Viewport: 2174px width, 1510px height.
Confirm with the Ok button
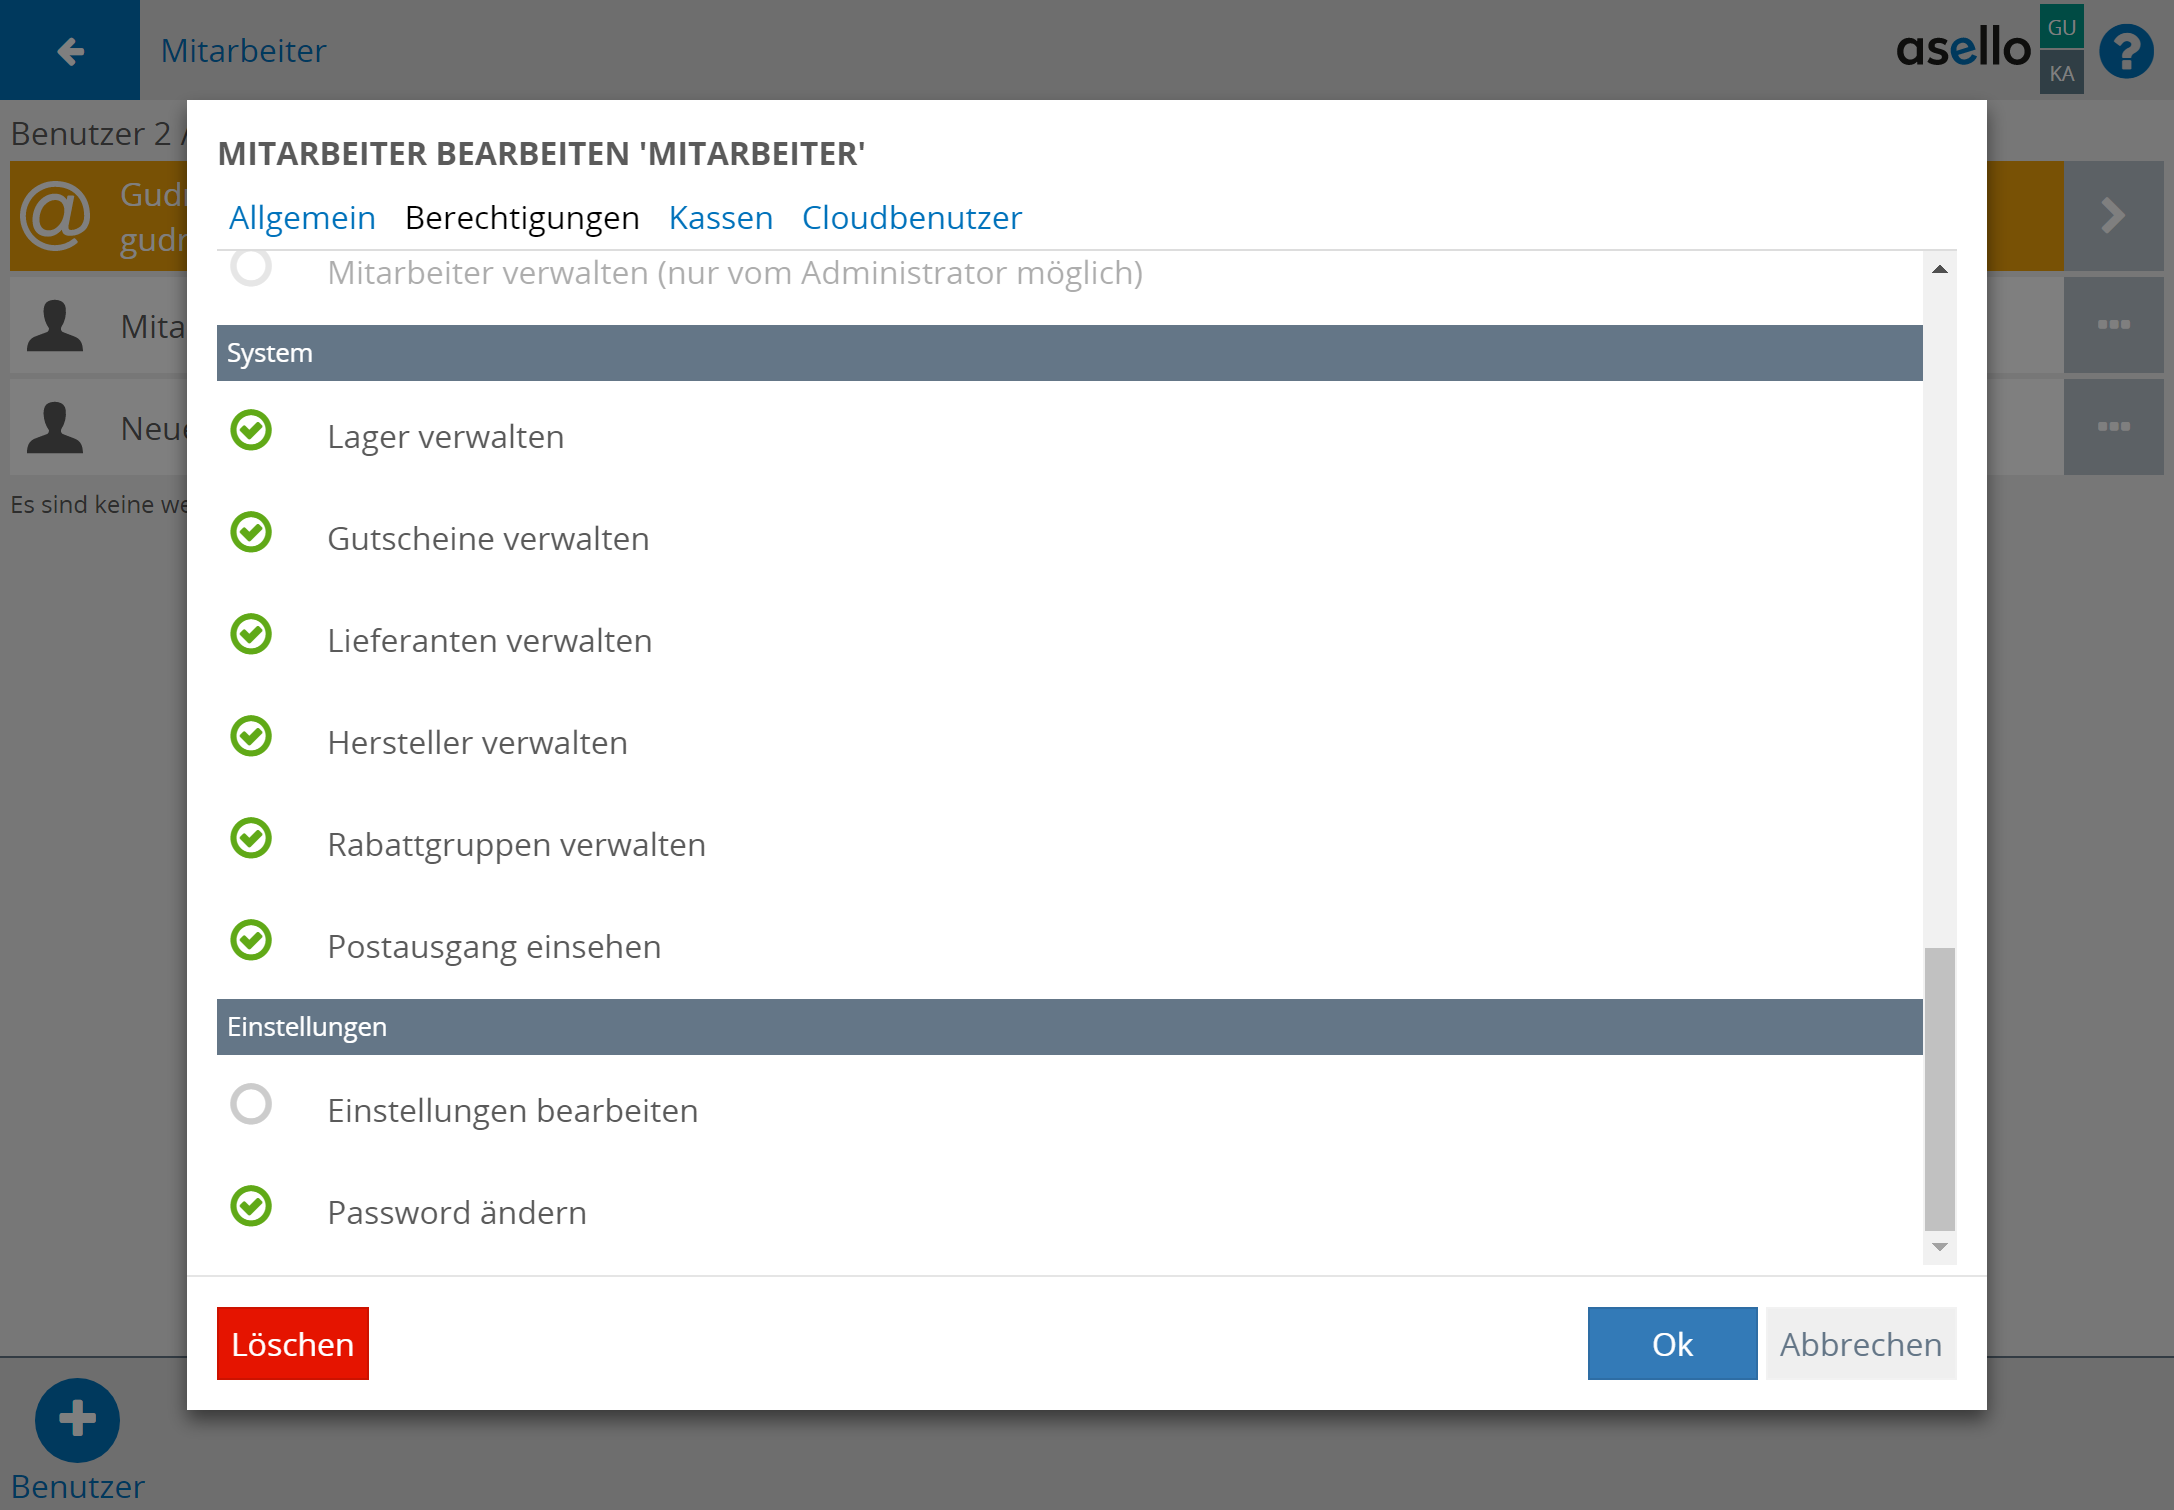tap(1671, 1344)
